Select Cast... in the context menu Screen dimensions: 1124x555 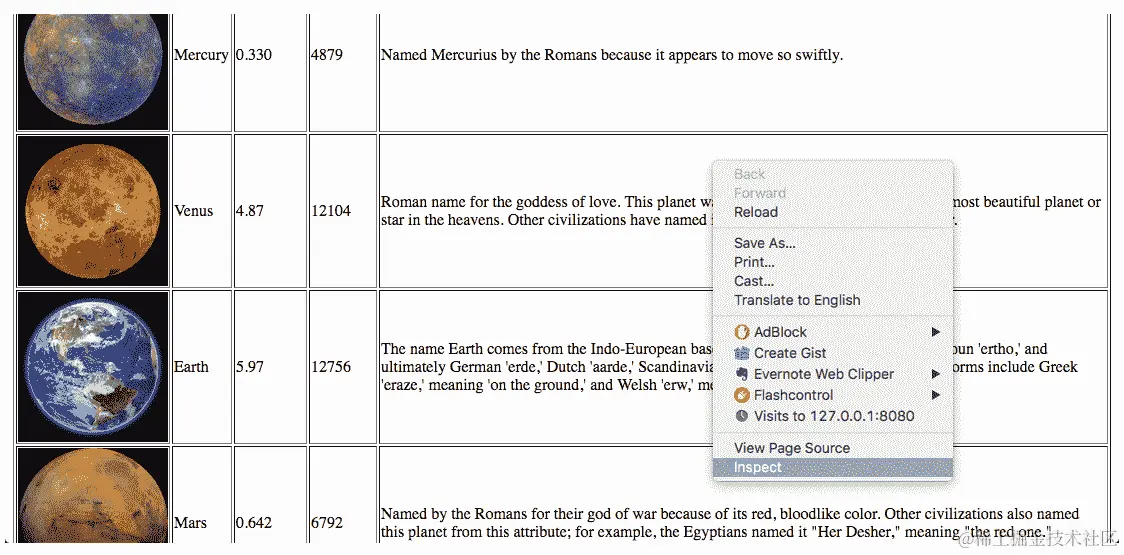coord(833,281)
